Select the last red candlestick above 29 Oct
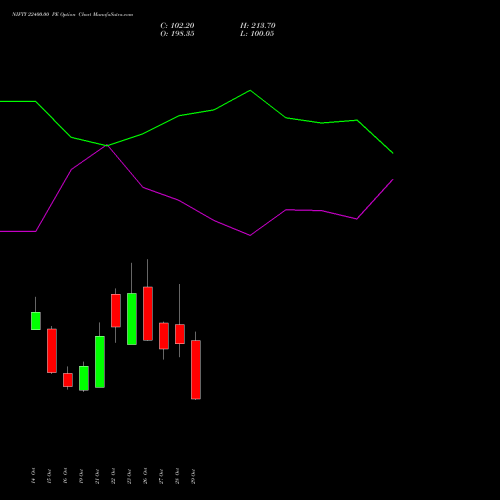Viewport: 500px width, 500px height. pos(196,369)
